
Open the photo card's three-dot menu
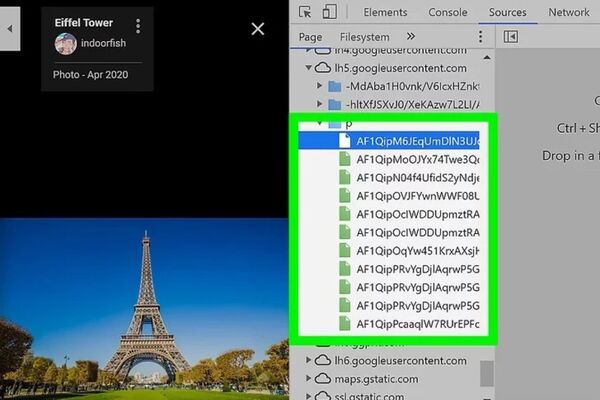tap(138, 26)
